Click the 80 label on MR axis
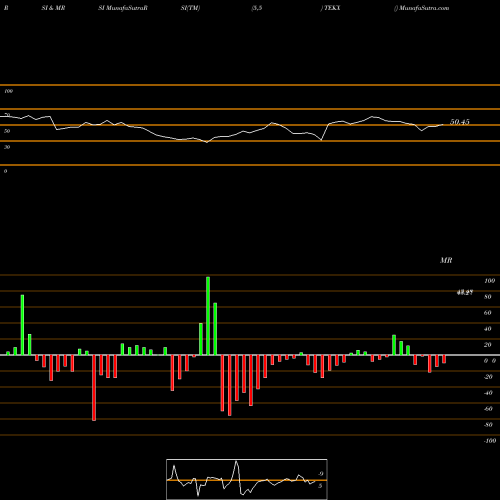This screenshot has width=500, height=500. [x=488, y=297]
